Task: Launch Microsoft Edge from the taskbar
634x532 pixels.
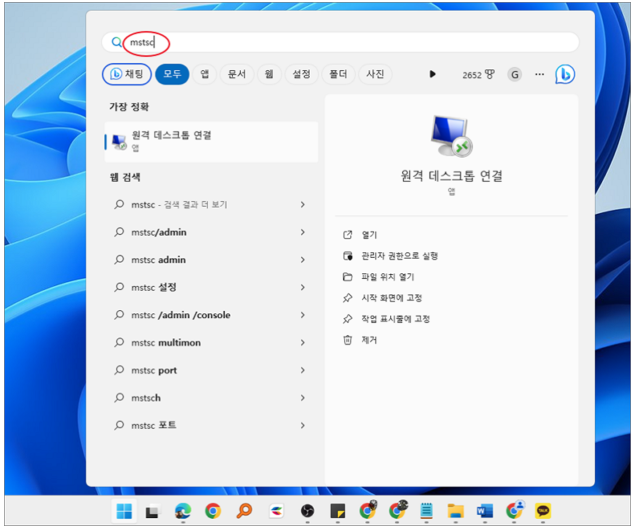Action: 183,512
